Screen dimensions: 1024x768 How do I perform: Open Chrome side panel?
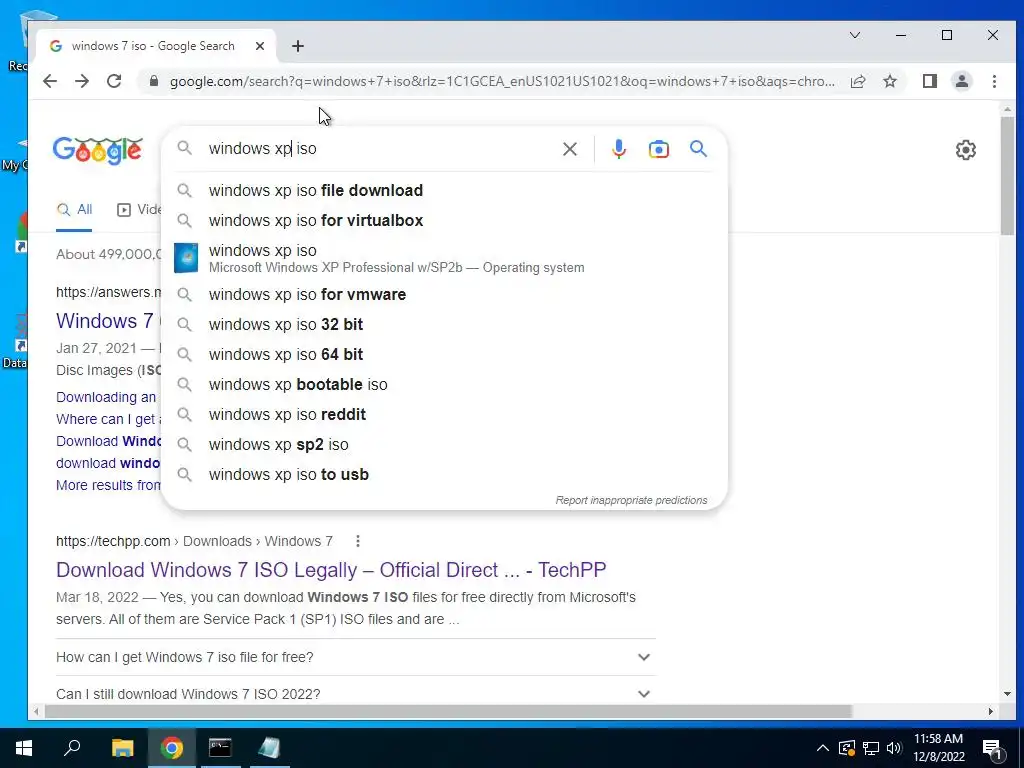pyautogui.click(x=930, y=81)
